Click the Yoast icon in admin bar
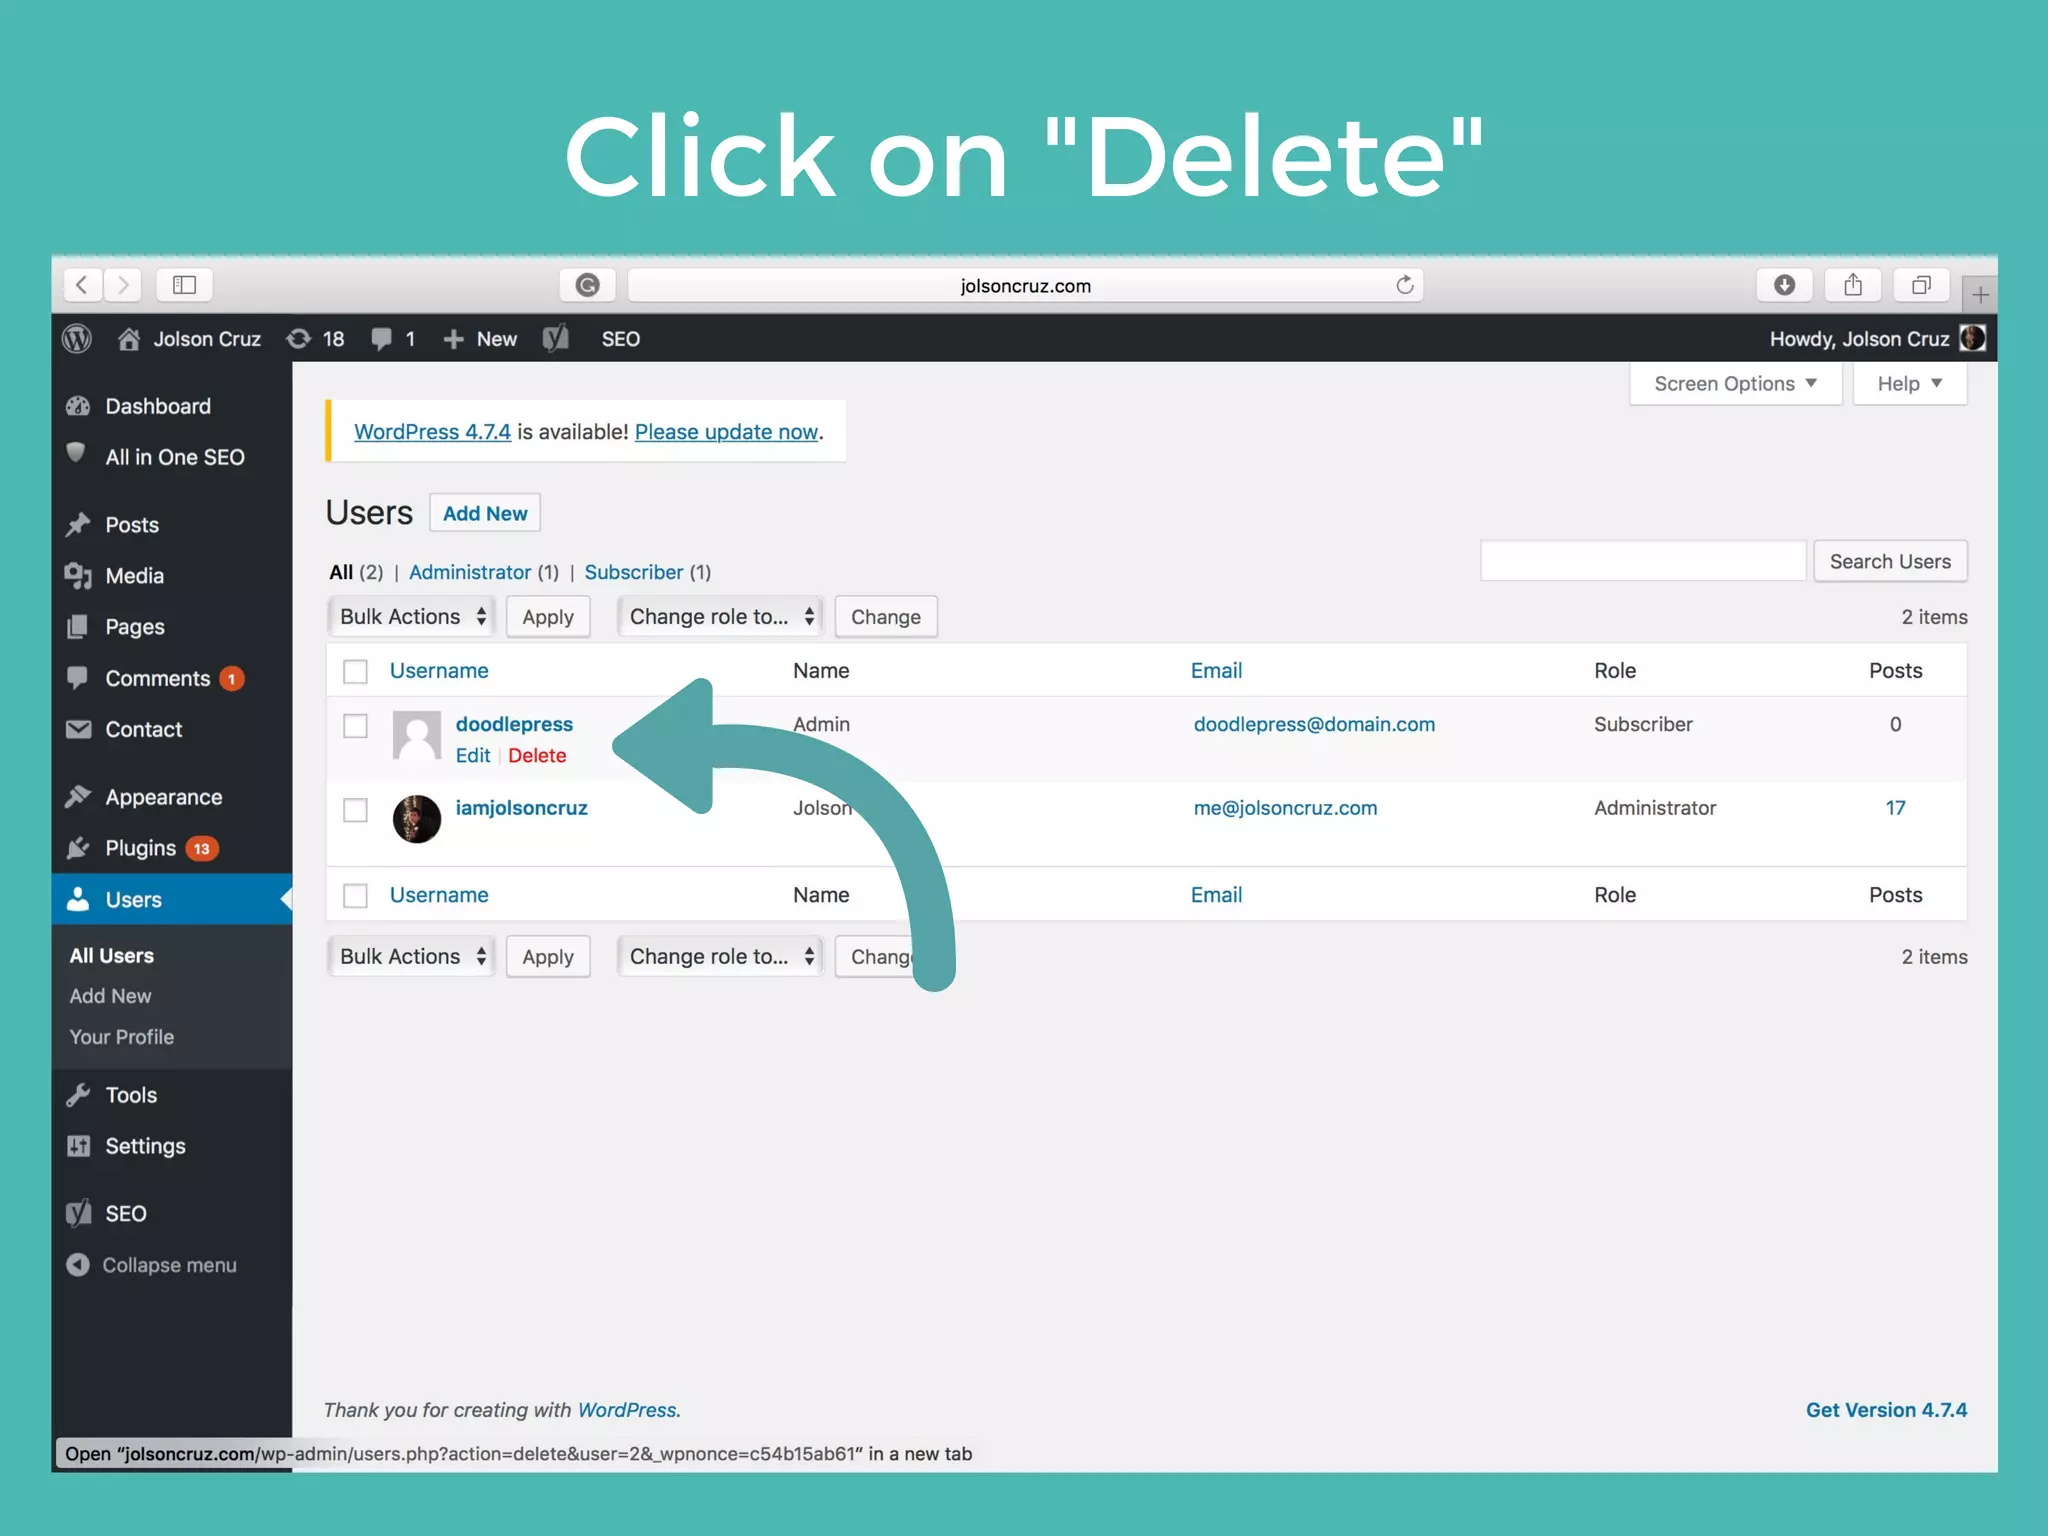The height and width of the screenshot is (1536, 2048). 556,339
